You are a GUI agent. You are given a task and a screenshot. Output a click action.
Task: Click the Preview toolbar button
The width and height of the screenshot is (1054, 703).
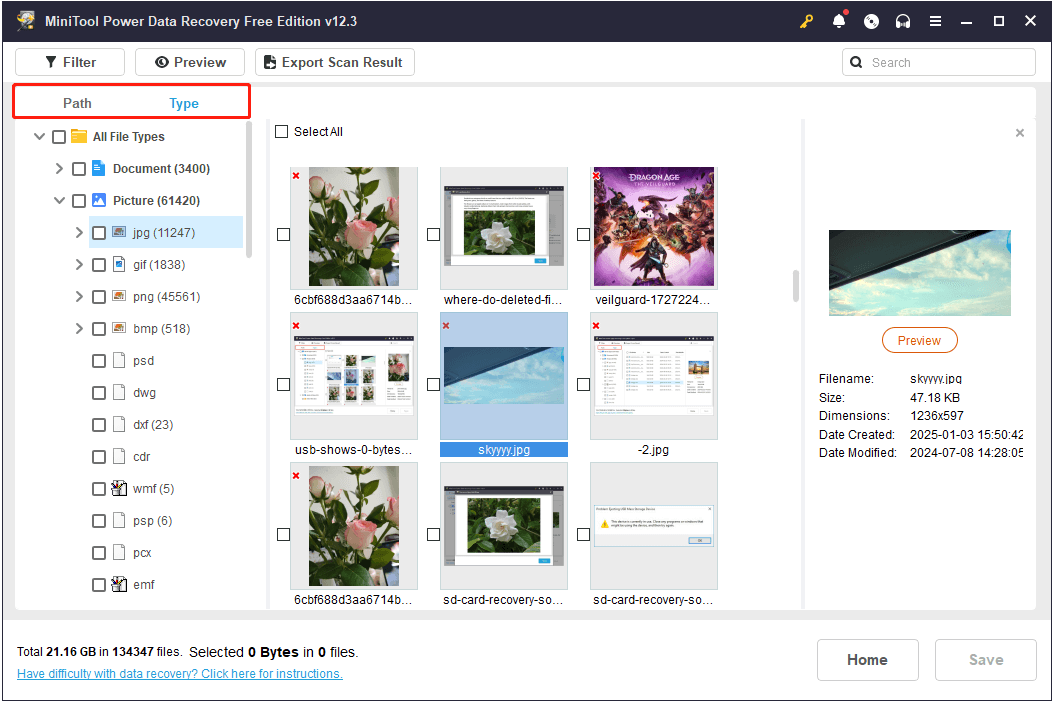coord(190,63)
